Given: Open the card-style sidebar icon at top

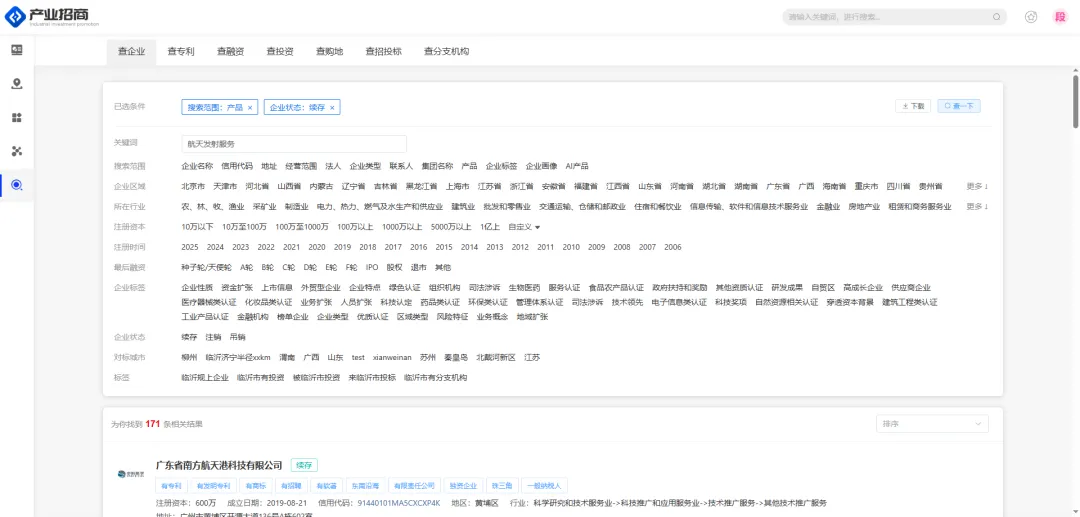Looking at the screenshot, I should click(x=17, y=50).
